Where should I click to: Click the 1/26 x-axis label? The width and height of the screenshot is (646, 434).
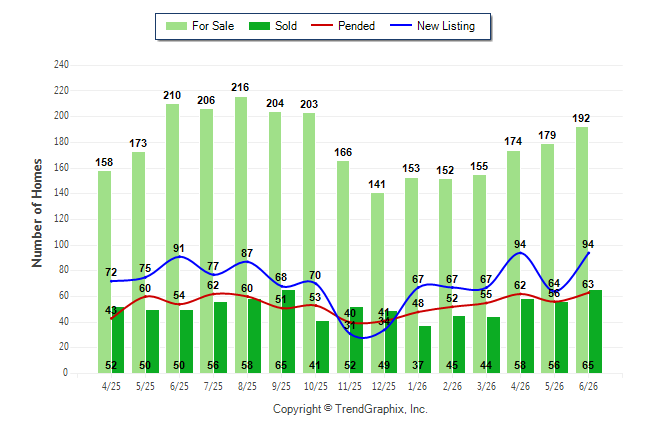(418, 386)
